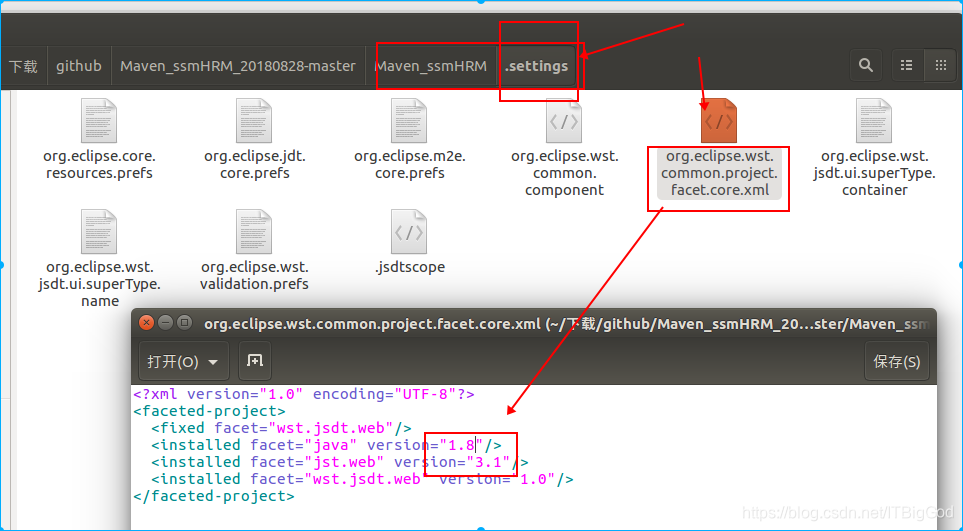The width and height of the screenshot is (963, 531).
Task: Click file name org.eclipse.wst.common.project.facet.core.xml
Action: coord(719,173)
